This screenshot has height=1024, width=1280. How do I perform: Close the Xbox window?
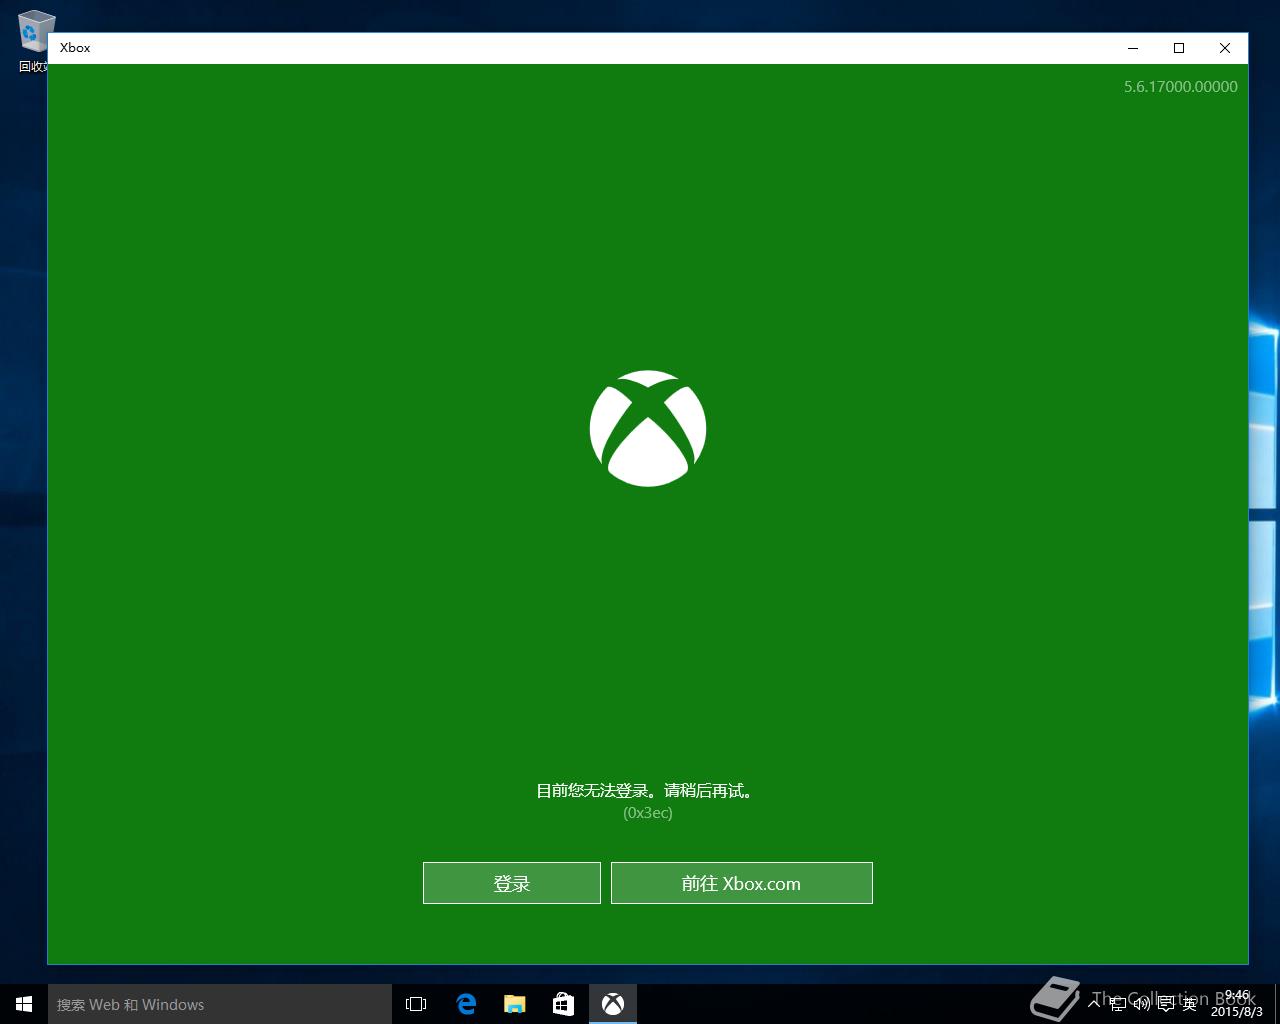(1225, 48)
